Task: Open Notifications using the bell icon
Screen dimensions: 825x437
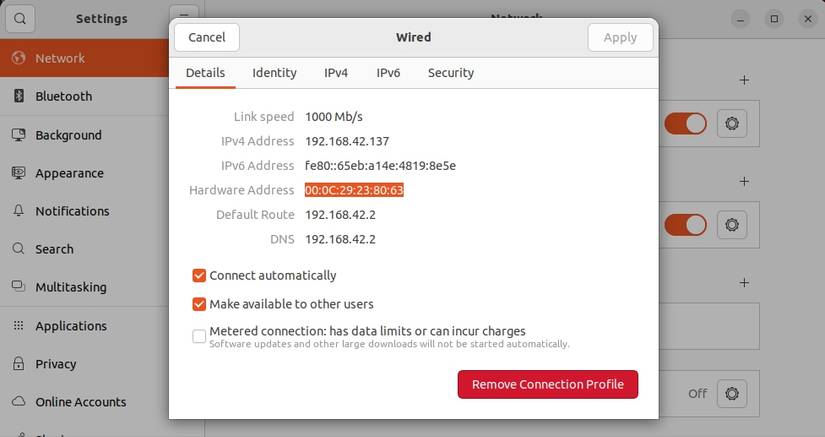Action: (18, 211)
